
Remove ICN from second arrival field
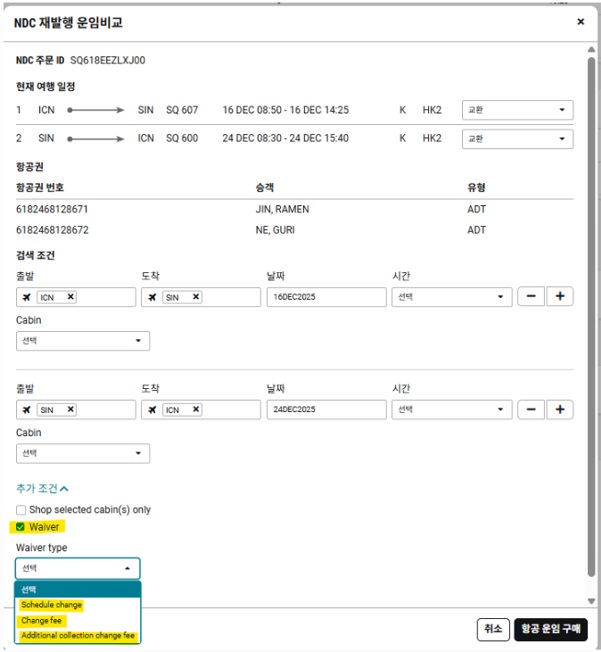coord(196,410)
